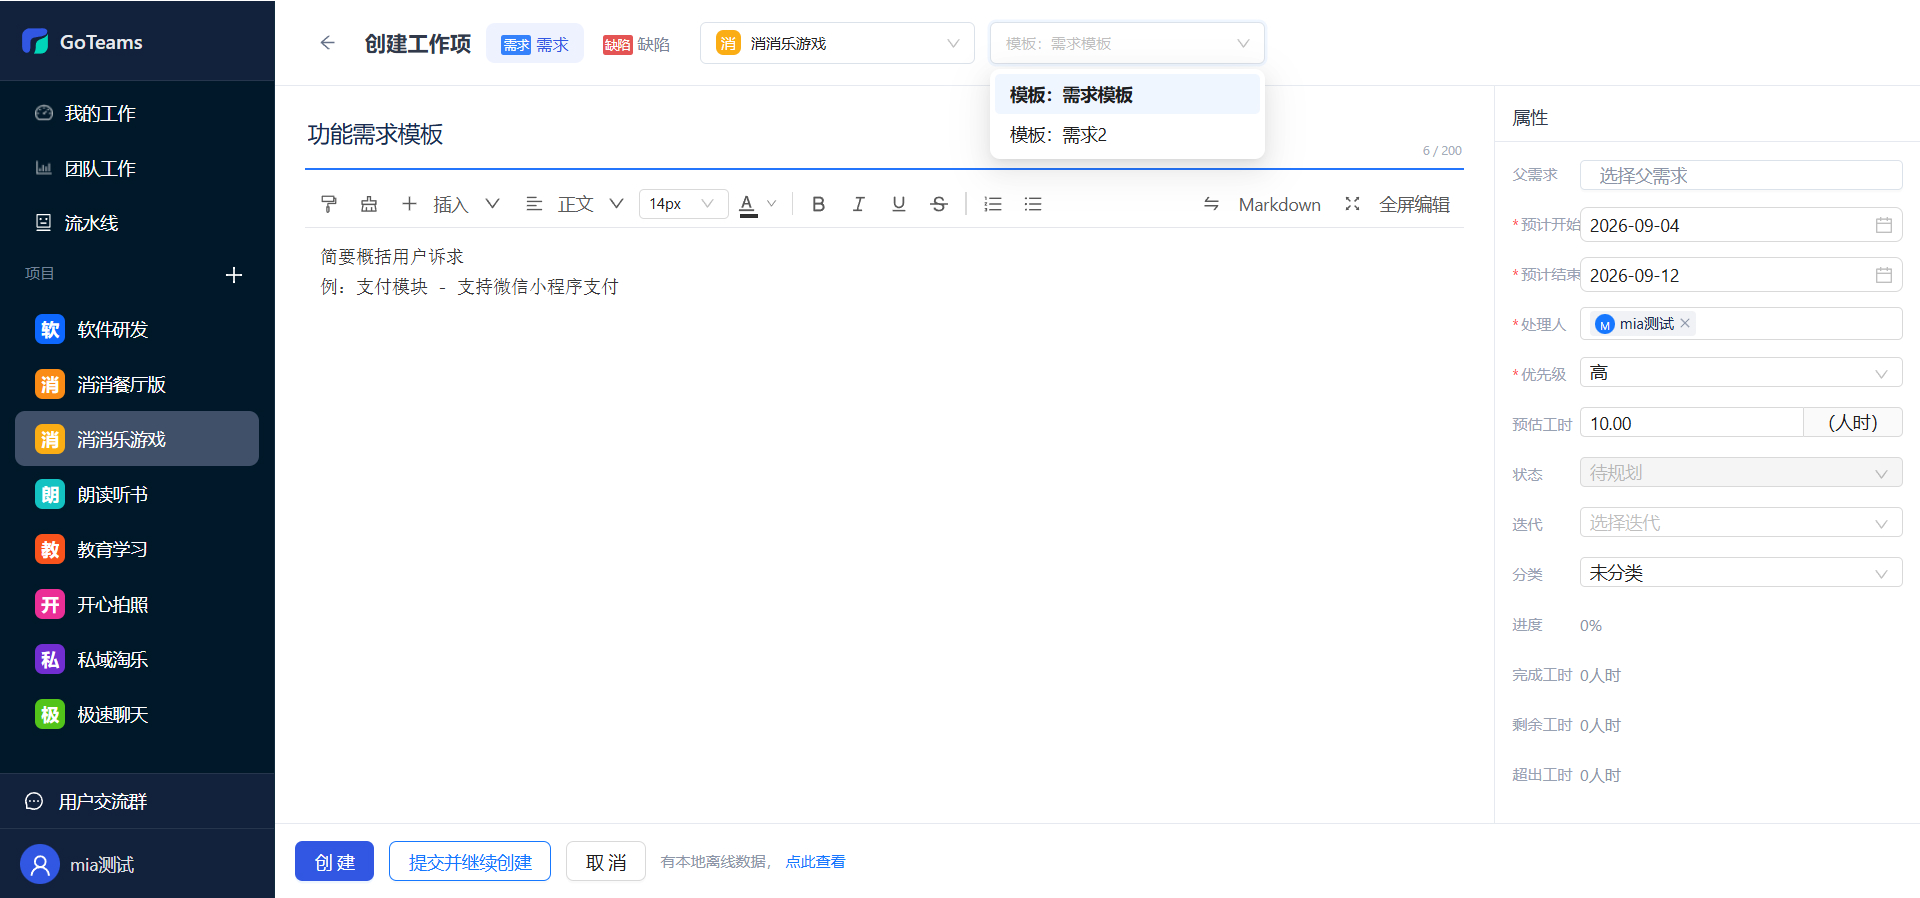Open the 软件研发 project
Image resolution: width=1920 pixels, height=898 pixels.
point(137,329)
